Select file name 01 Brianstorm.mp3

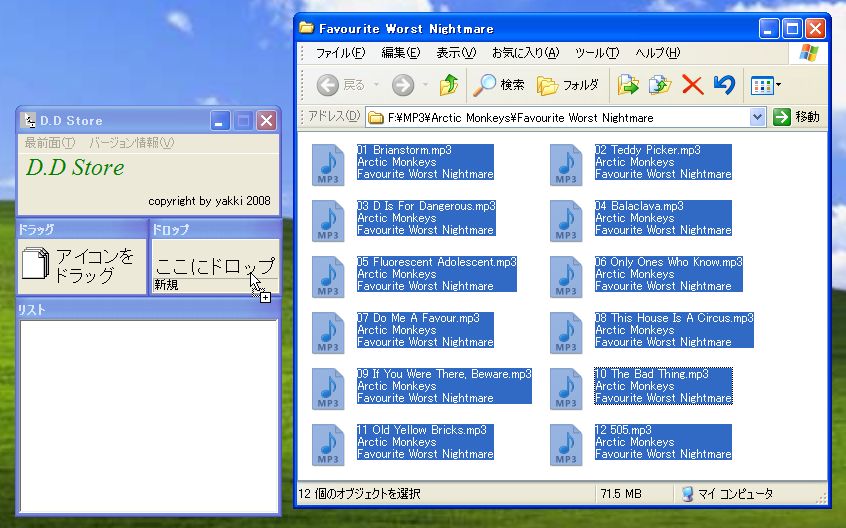404,150
